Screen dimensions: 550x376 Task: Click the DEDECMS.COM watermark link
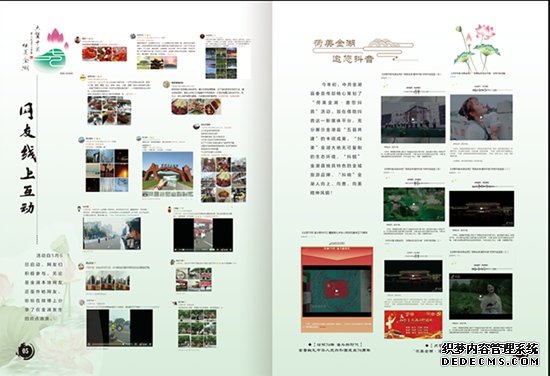coord(490,361)
